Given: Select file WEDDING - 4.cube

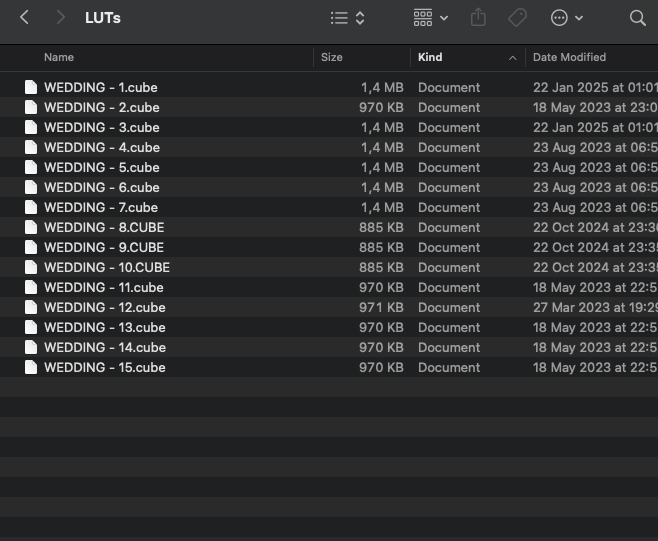Looking at the screenshot, I should pos(101,147).
